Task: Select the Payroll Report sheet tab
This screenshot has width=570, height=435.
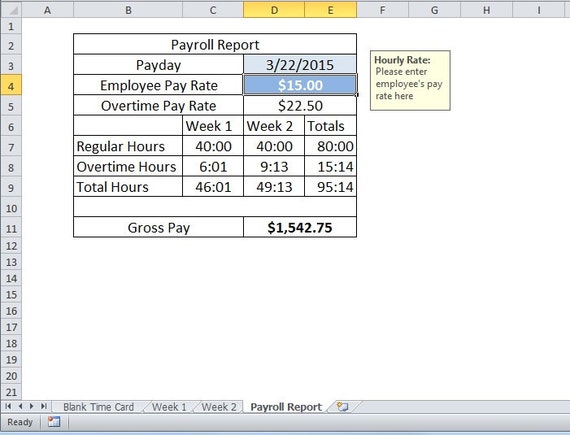Action: click(286, 407)
